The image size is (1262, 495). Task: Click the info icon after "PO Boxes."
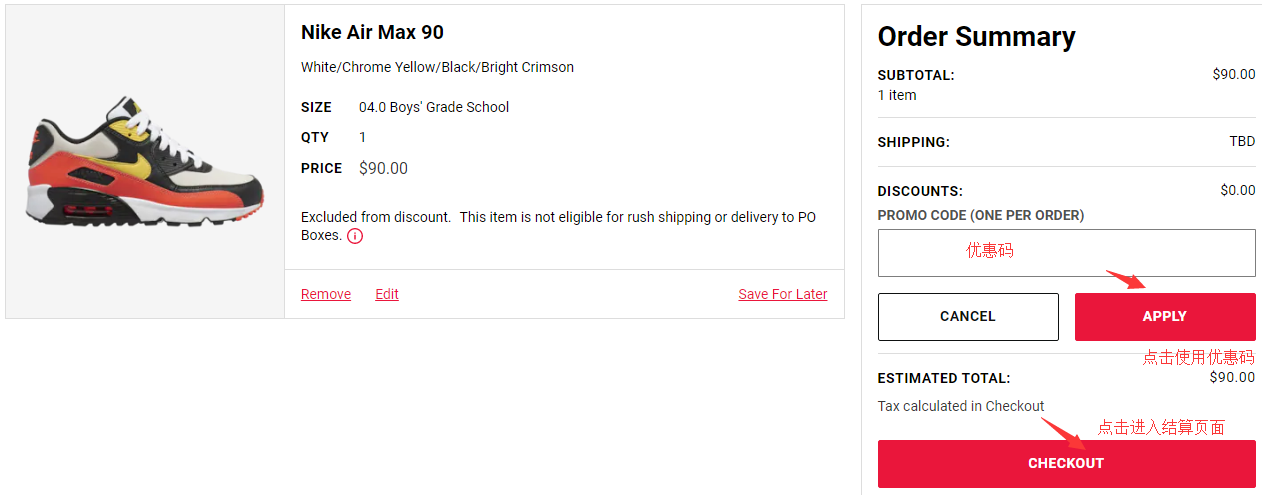point(355,236)
